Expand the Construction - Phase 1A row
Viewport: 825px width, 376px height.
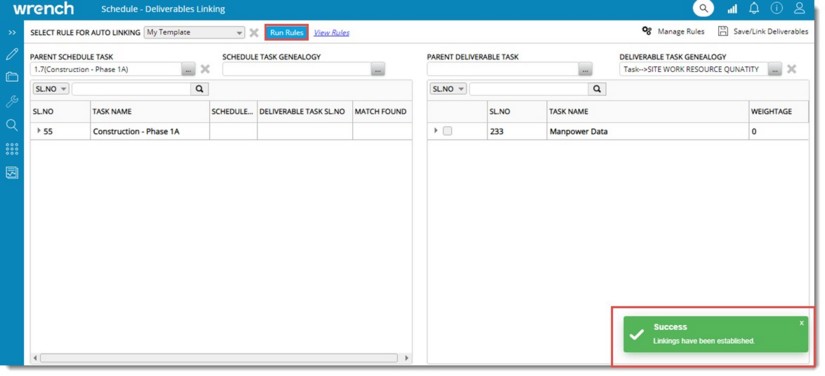[38, 131]
